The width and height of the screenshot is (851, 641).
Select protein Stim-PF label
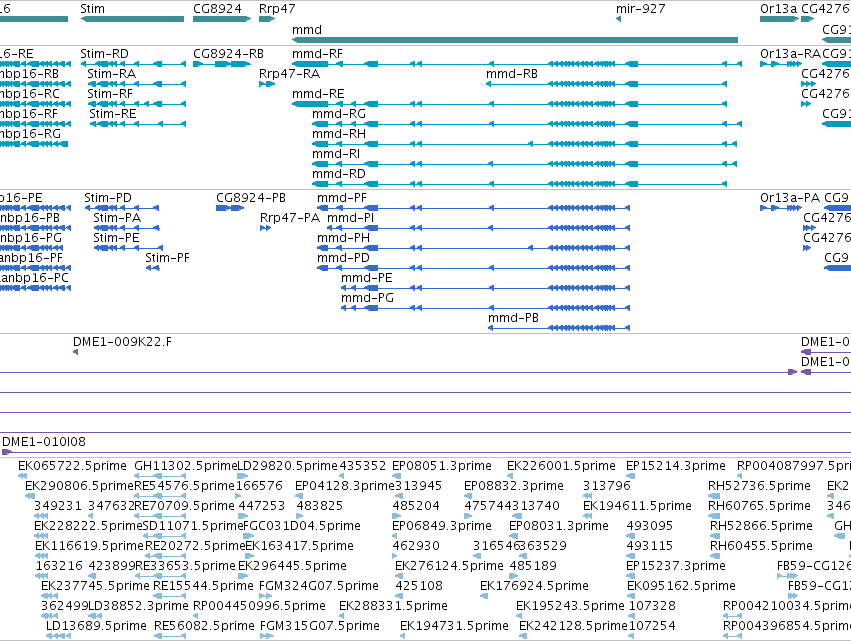[167, 258]
